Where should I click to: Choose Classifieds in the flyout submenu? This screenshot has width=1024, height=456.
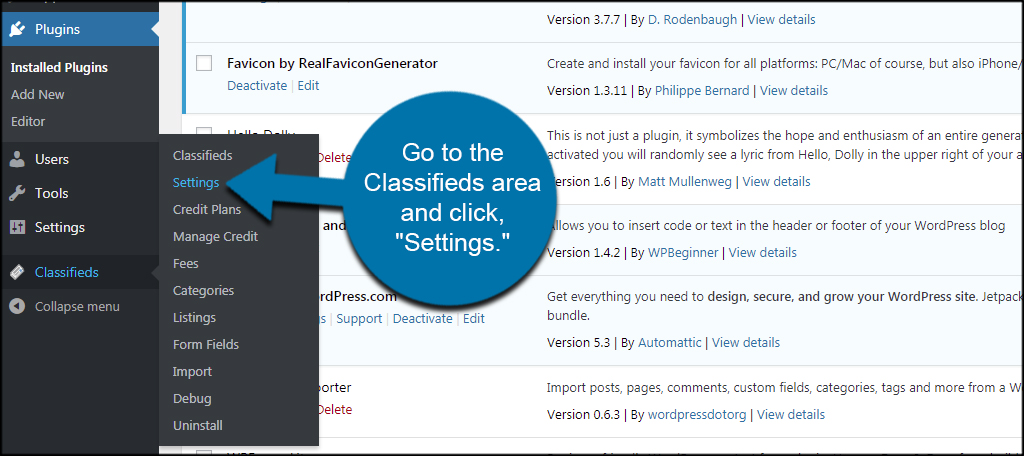tap(202, 155)
